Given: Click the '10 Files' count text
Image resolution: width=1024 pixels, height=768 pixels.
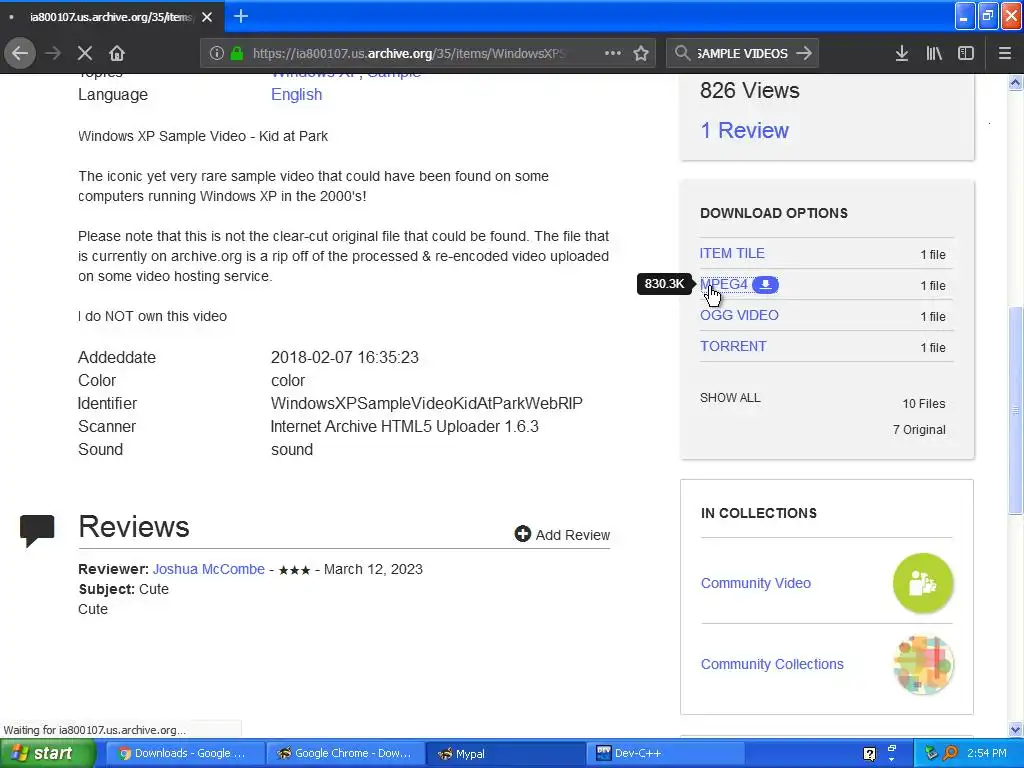Looking at the screenshot, I should [923, 404].
